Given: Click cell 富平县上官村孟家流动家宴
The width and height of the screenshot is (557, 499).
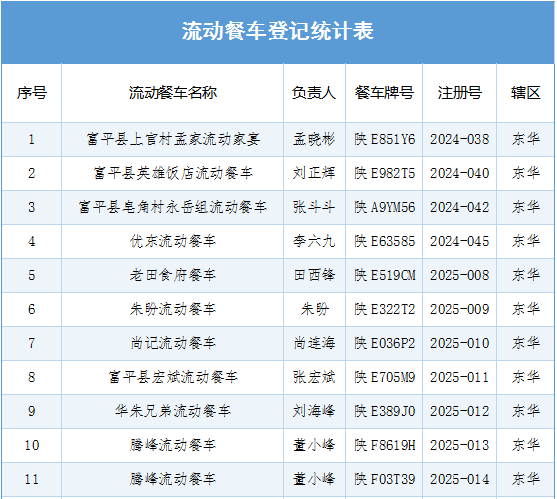Looking at the screenshot, I should point(173,139).
